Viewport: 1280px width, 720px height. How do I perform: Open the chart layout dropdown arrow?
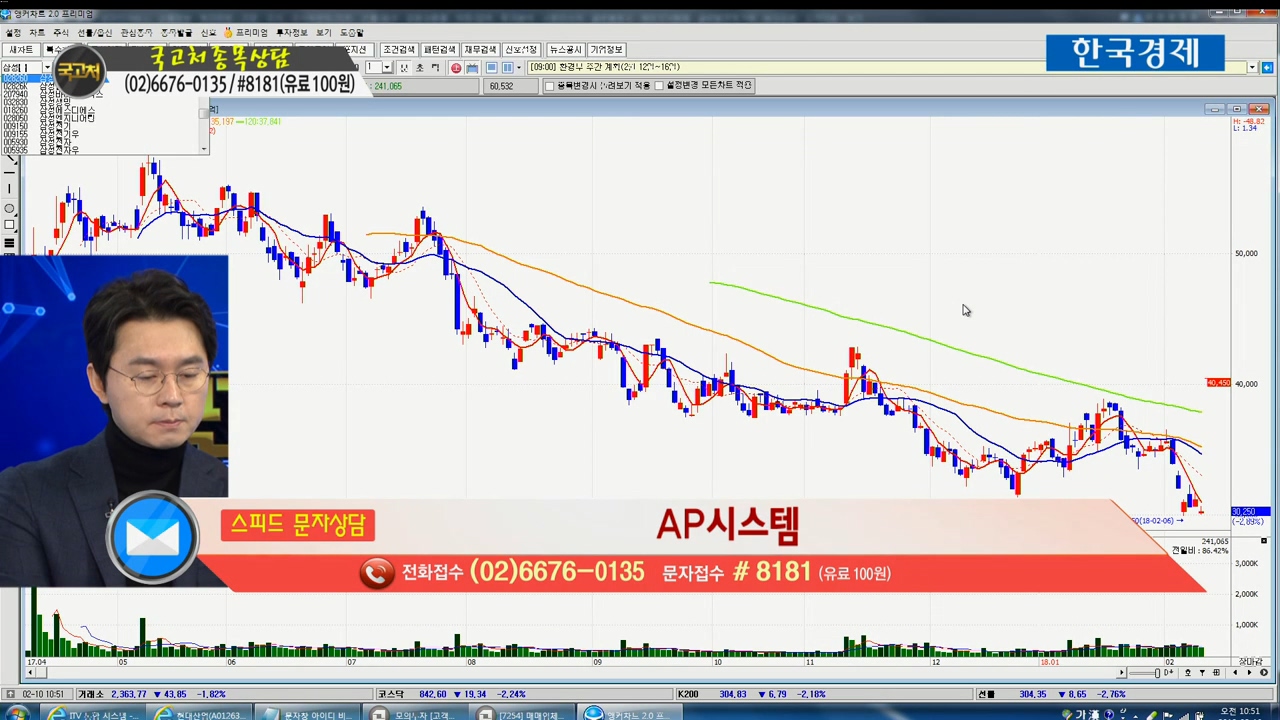pos(519,68)
